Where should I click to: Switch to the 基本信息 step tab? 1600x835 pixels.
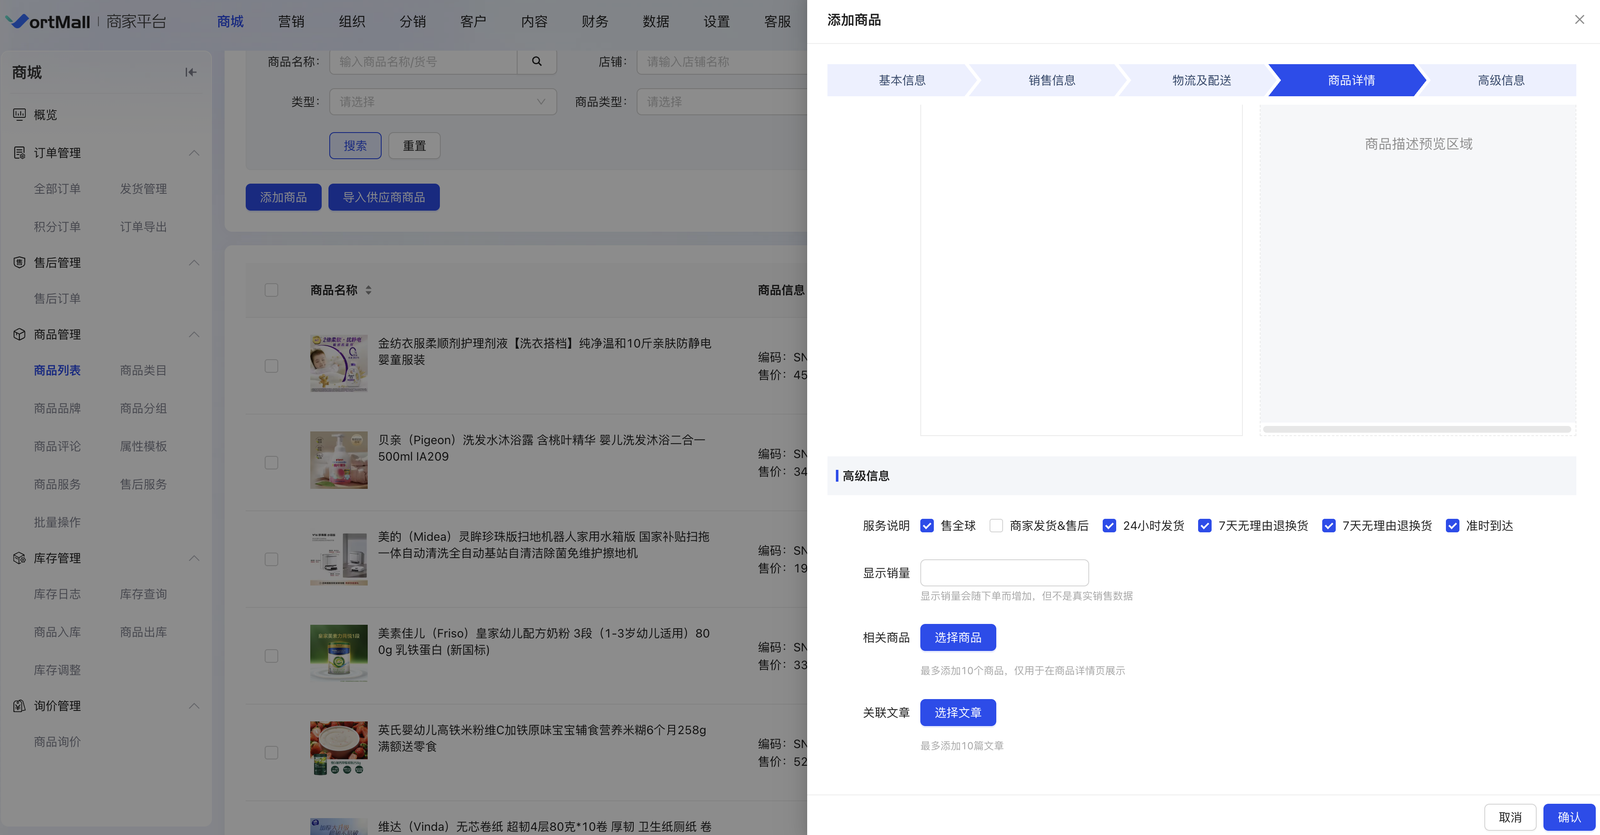pyautogui.click(x=901, y=80)
